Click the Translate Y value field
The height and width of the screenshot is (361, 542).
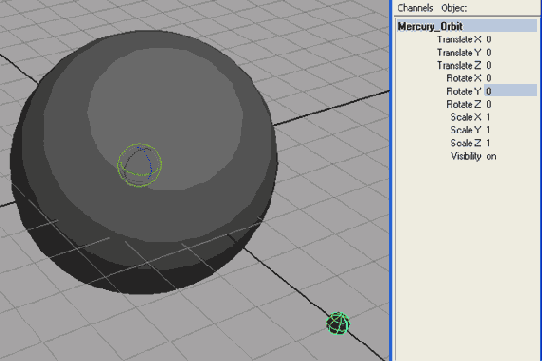tap(511, 52)
